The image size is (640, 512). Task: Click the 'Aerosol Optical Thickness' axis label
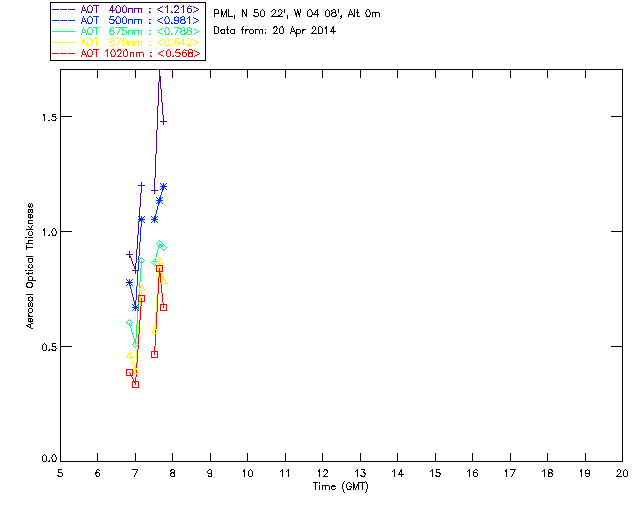(x=30, y=266)
